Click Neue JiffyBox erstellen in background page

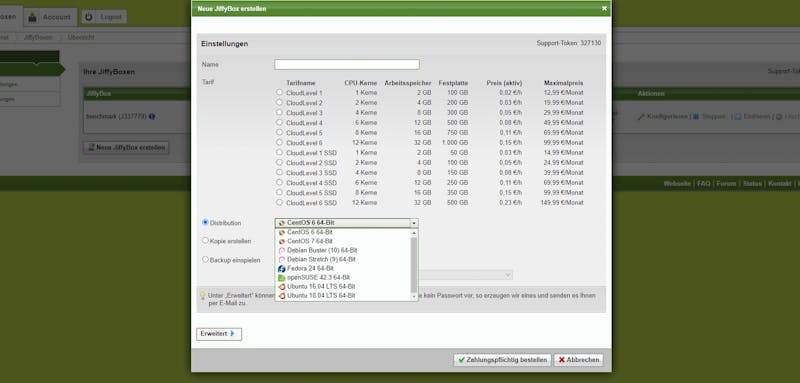126,148
